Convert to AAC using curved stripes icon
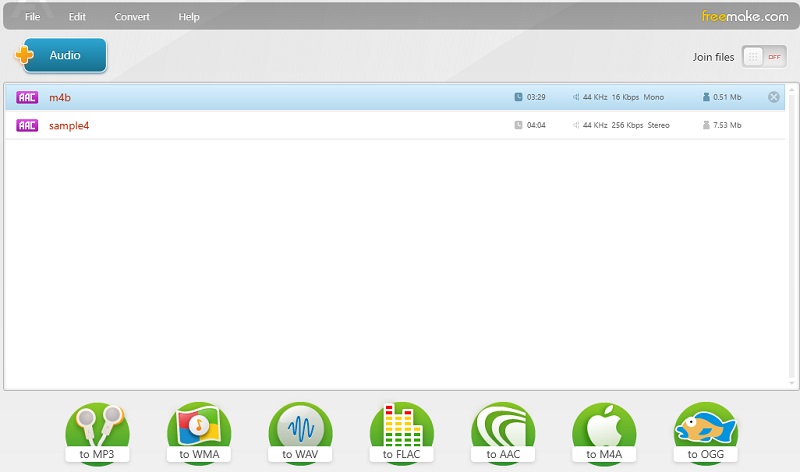Image resolution: width=800 pixels, height=472 pixels. 503,434
